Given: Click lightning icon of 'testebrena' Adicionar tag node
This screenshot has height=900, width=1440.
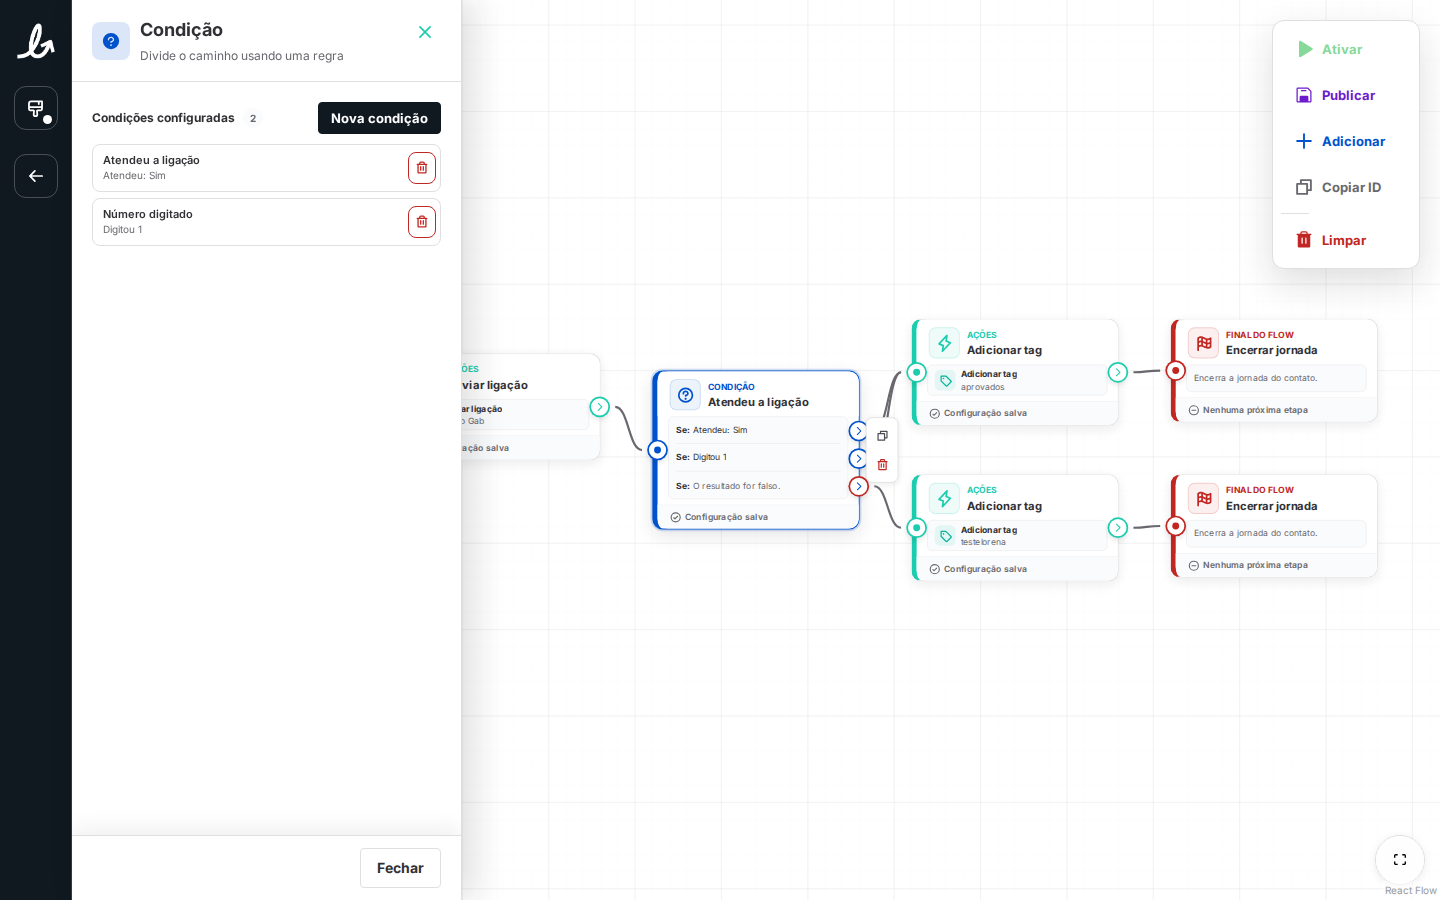Looking at the screenshot, I should [944, 499].
